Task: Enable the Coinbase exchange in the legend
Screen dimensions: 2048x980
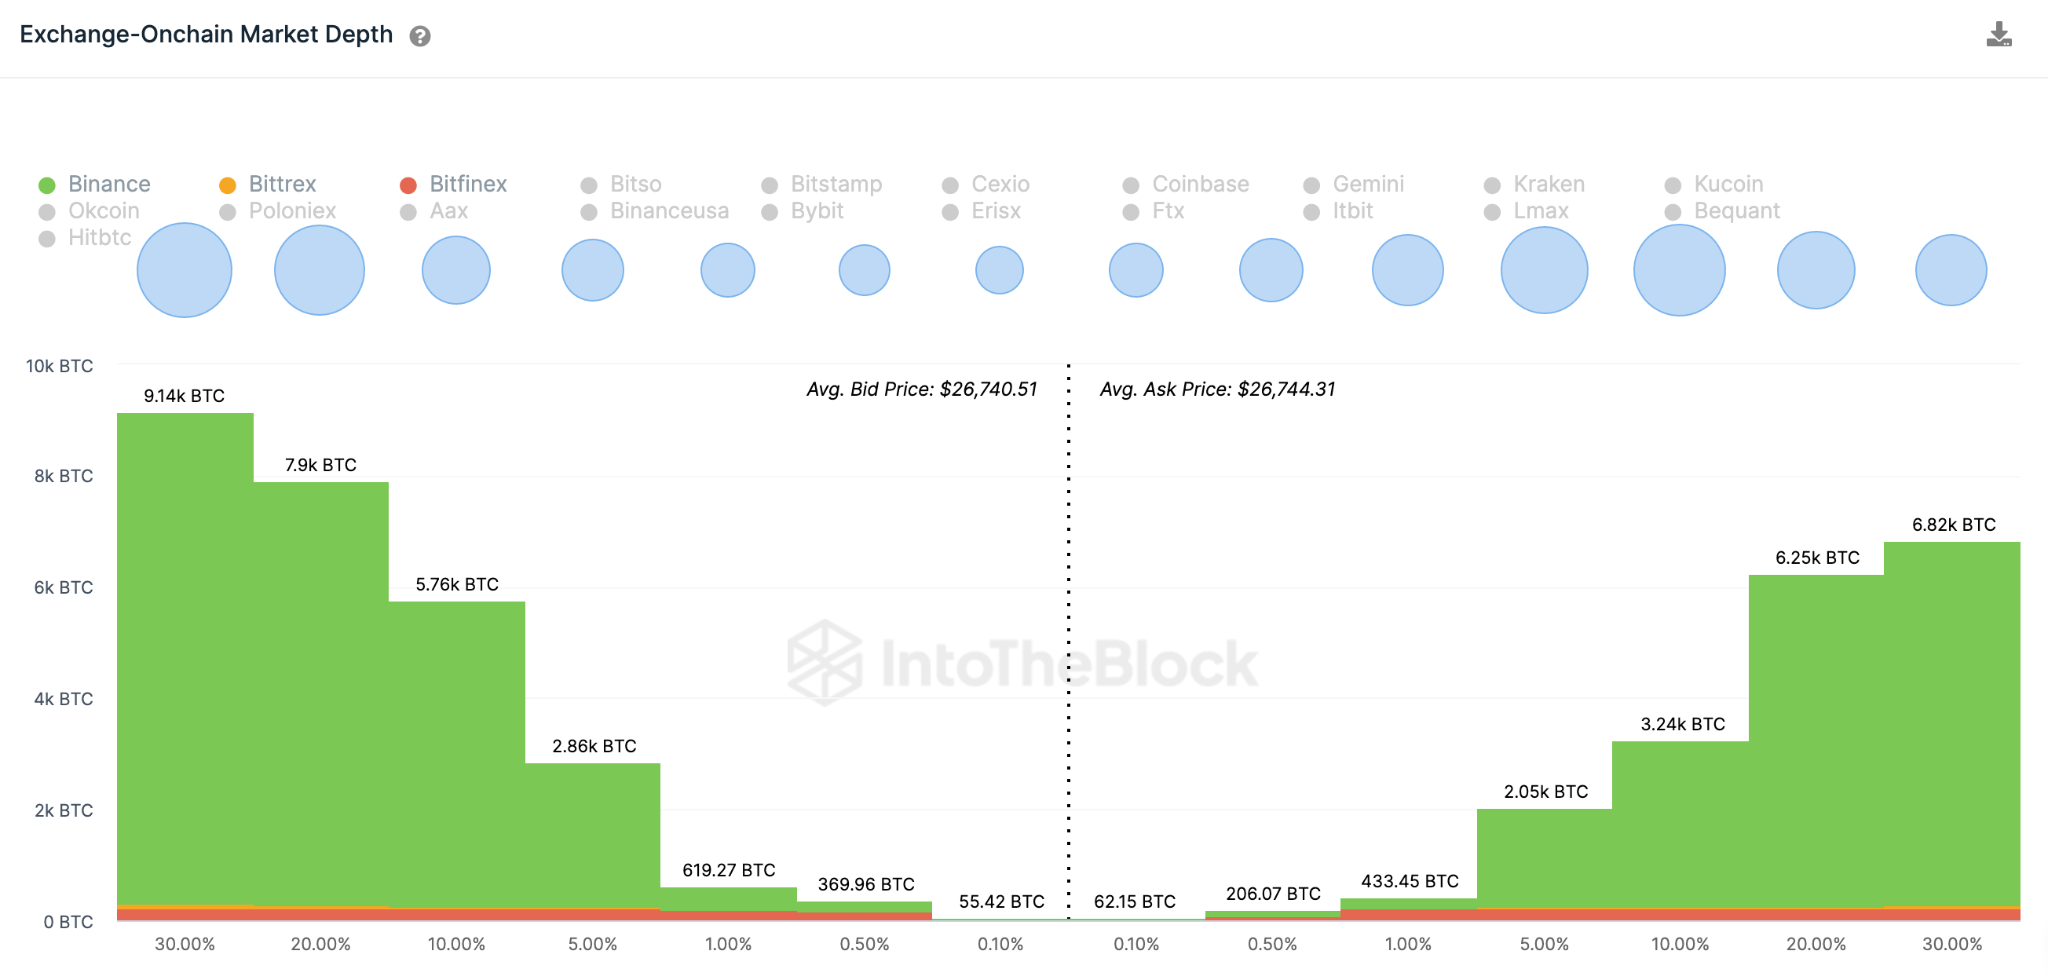Action: click(1200, 183)
